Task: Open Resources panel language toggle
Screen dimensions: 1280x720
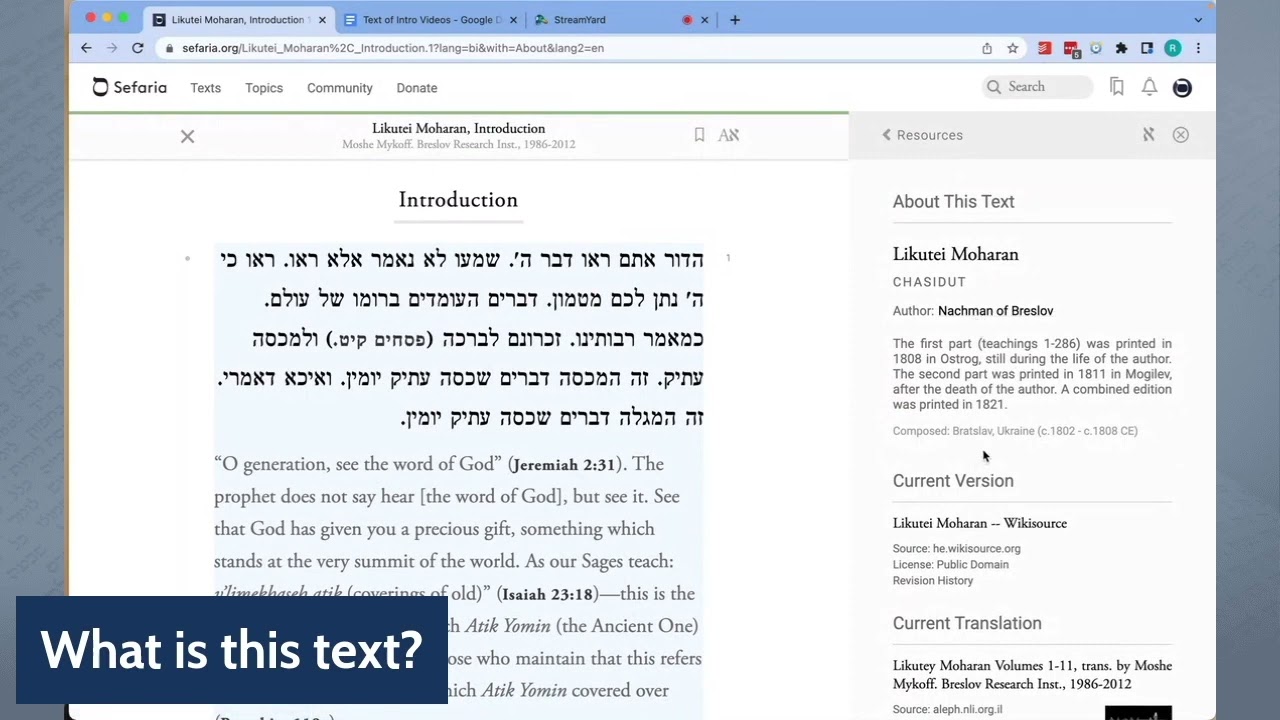Action: (1149, 135)
